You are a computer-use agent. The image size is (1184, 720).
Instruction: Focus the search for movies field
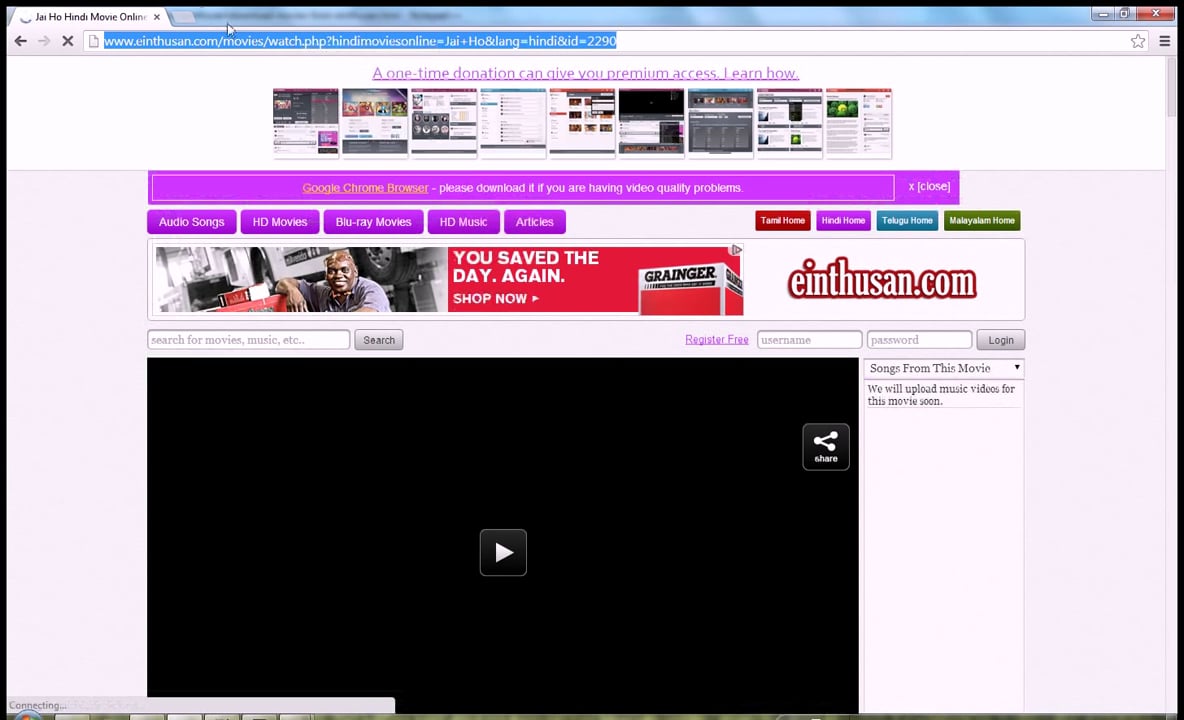click(x=248, y=340)
